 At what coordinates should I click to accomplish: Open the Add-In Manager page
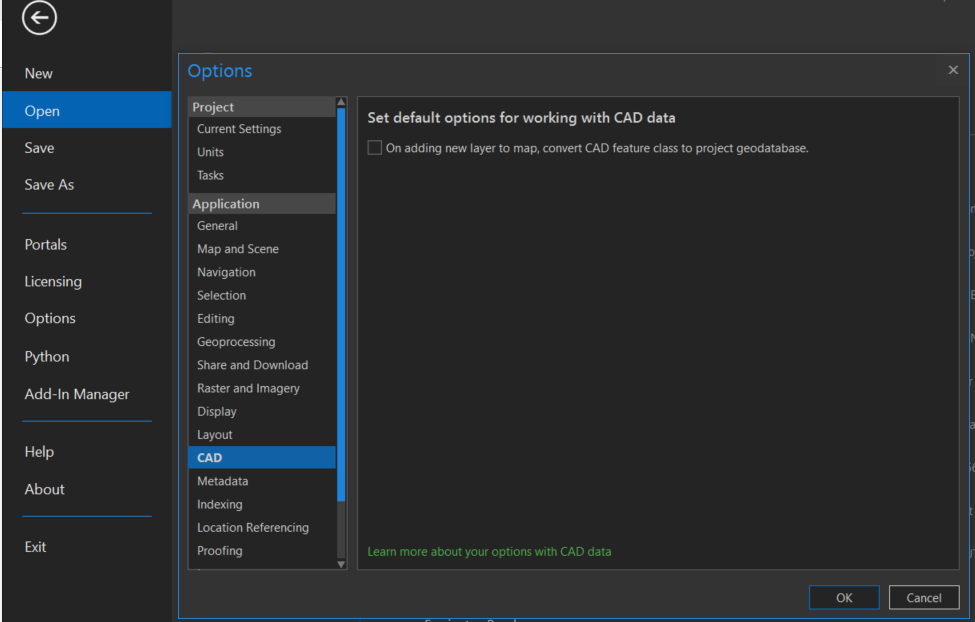coord(77,394)
